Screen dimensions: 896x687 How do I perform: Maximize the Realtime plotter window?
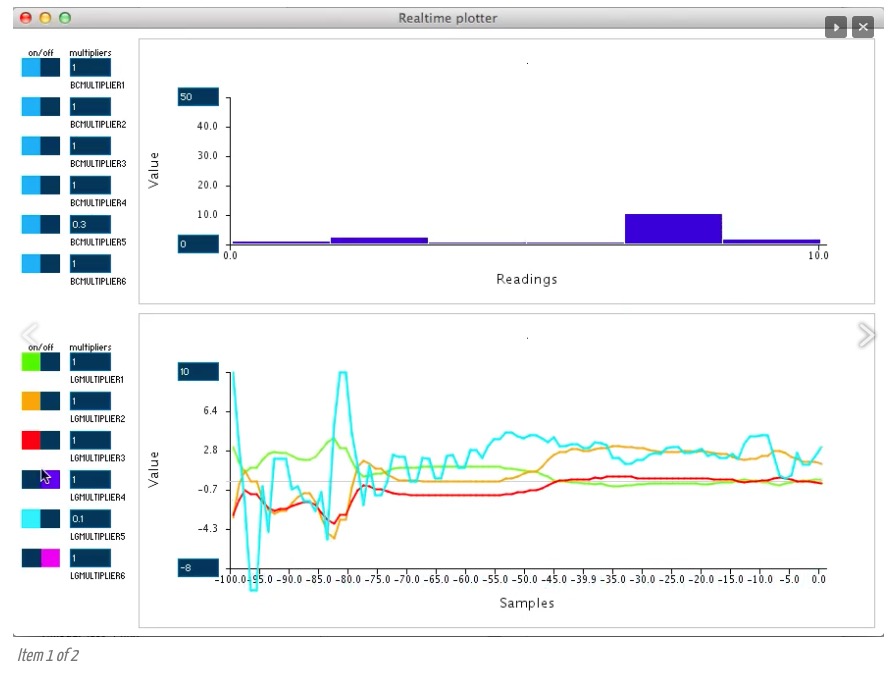click(x=65, y=18)
